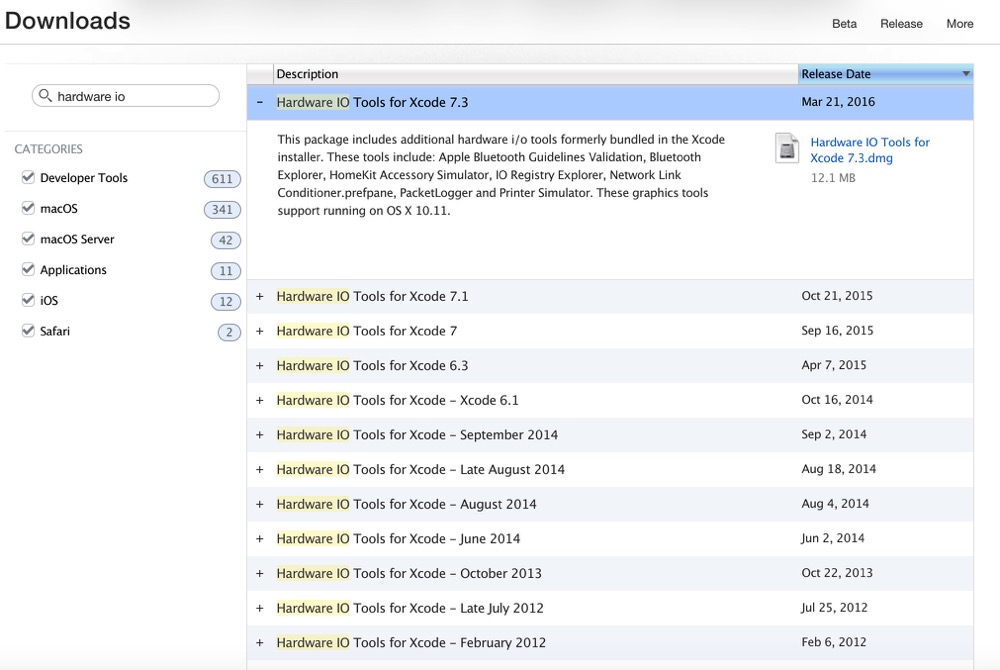
Task: Sort by the Release Date column header
Action: pos(885,74)
